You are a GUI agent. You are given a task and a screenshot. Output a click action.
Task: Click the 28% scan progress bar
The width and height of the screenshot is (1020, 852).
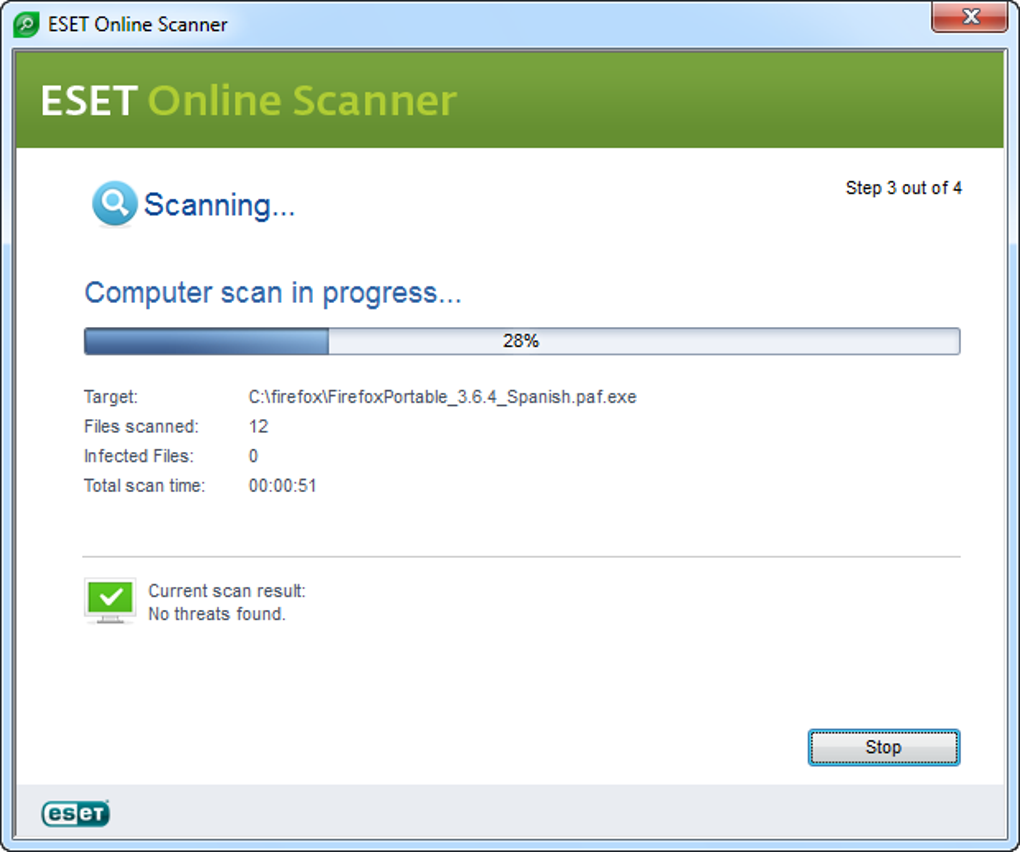coord(522,341)
